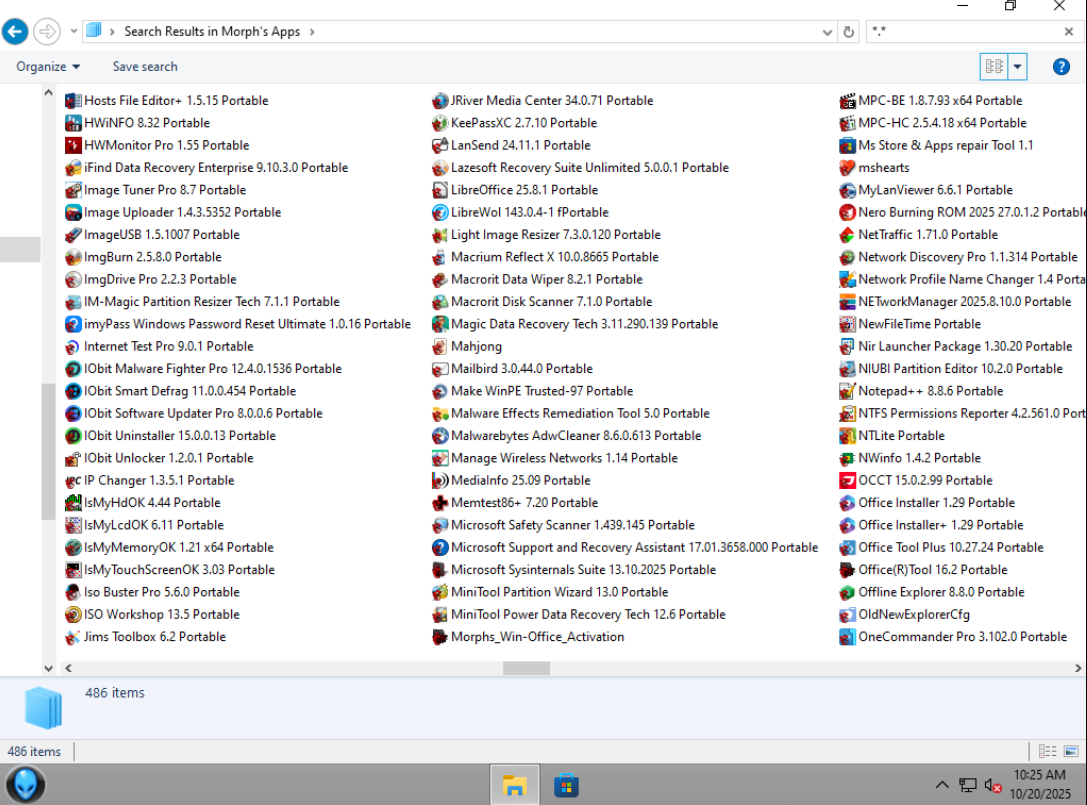
Task: Click the NTLite Portable icon
Action: 847,435
